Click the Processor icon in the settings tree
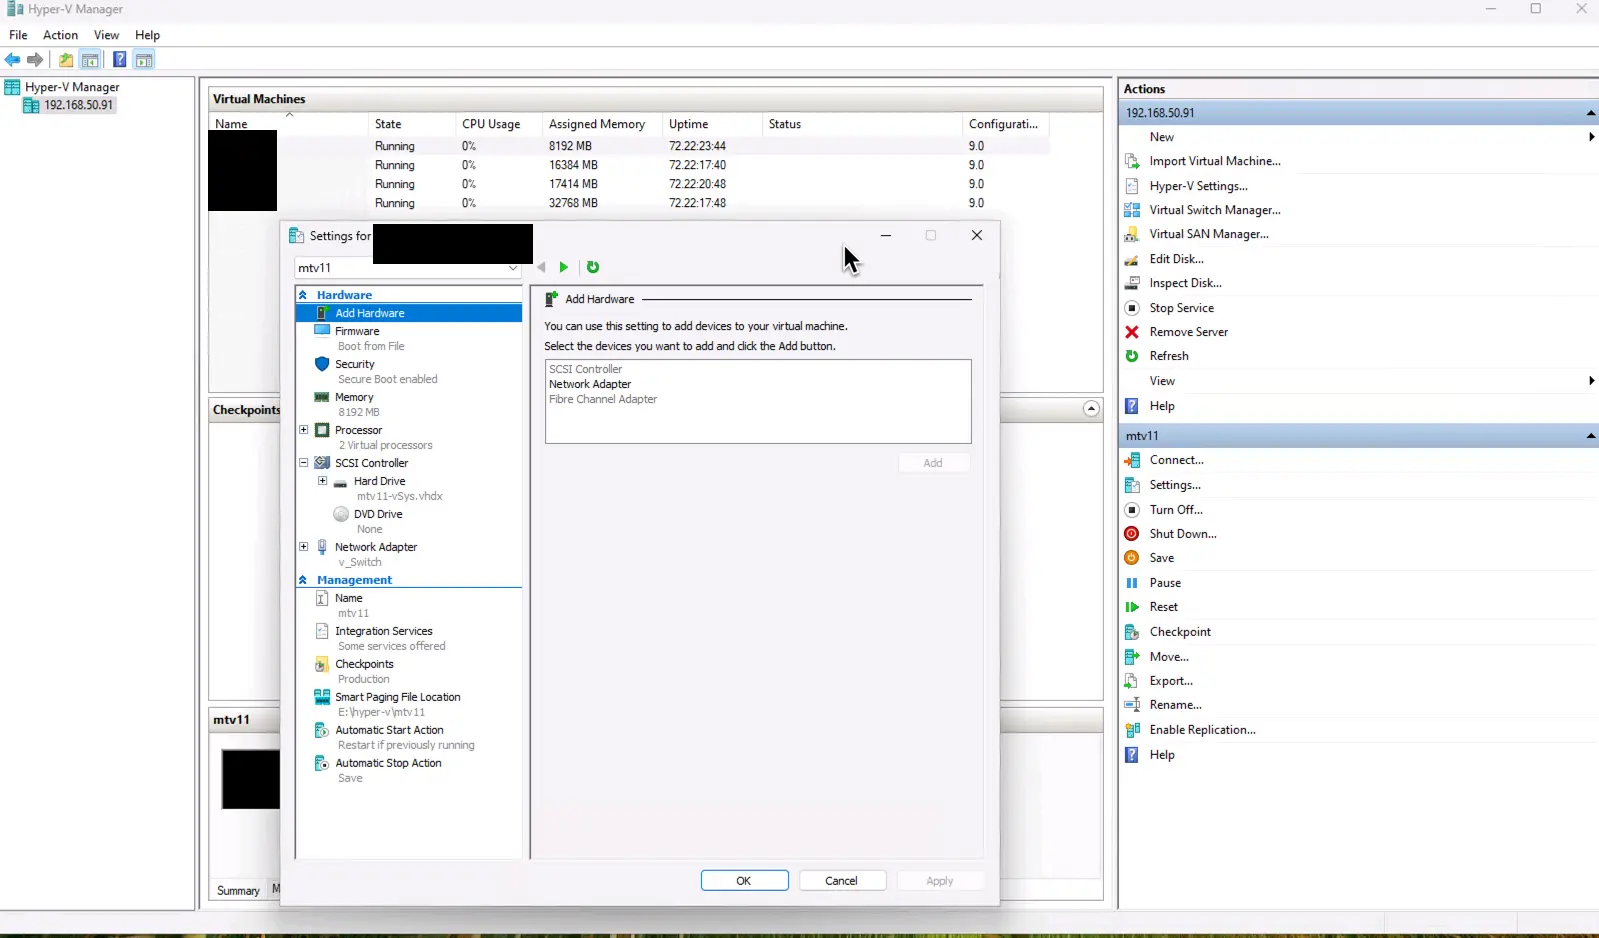1599x938 pixels. tap(322, 430)
